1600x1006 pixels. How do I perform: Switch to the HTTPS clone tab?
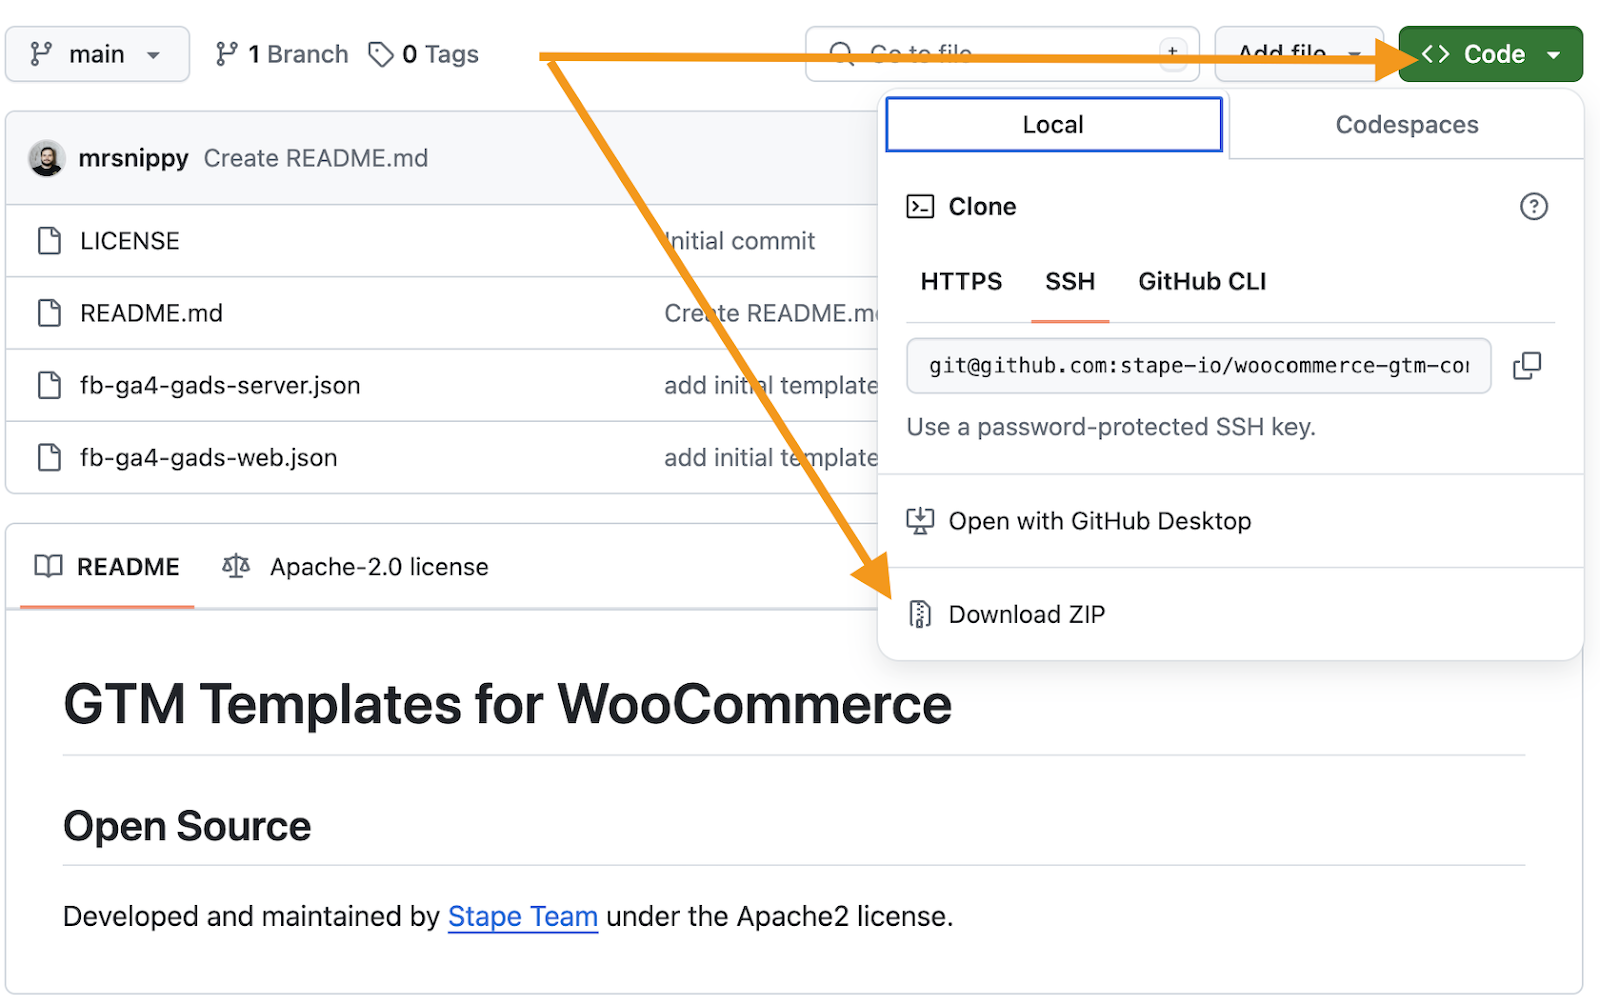point(961,282)
